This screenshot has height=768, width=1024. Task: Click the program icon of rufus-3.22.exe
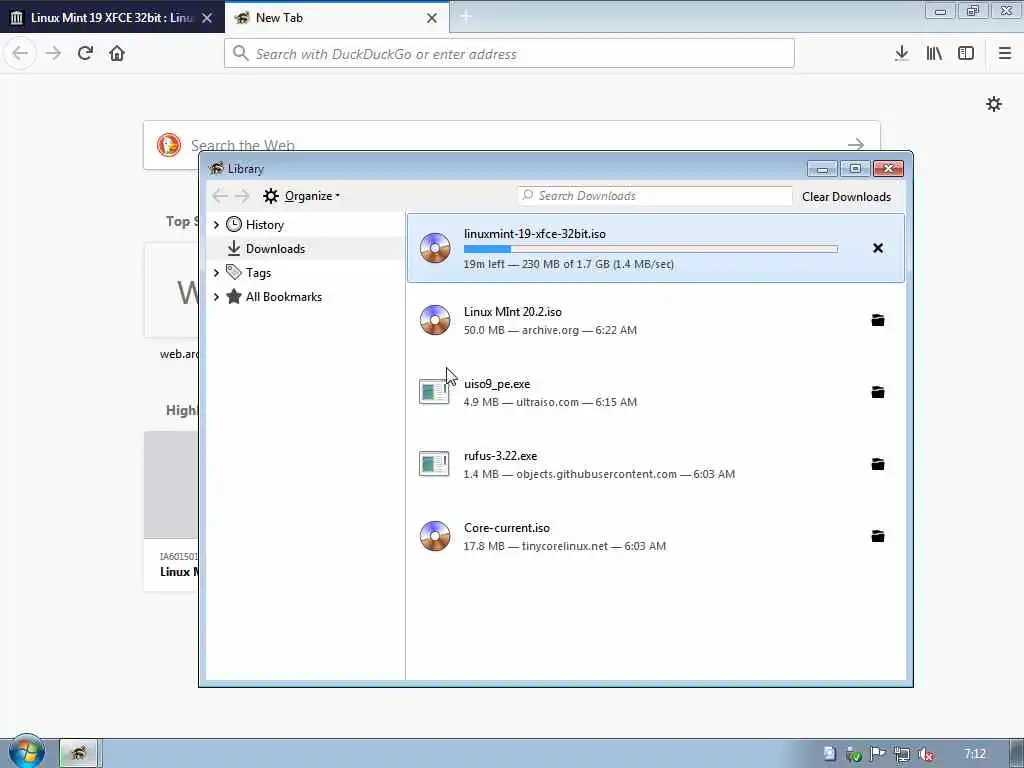click(434, 464)
